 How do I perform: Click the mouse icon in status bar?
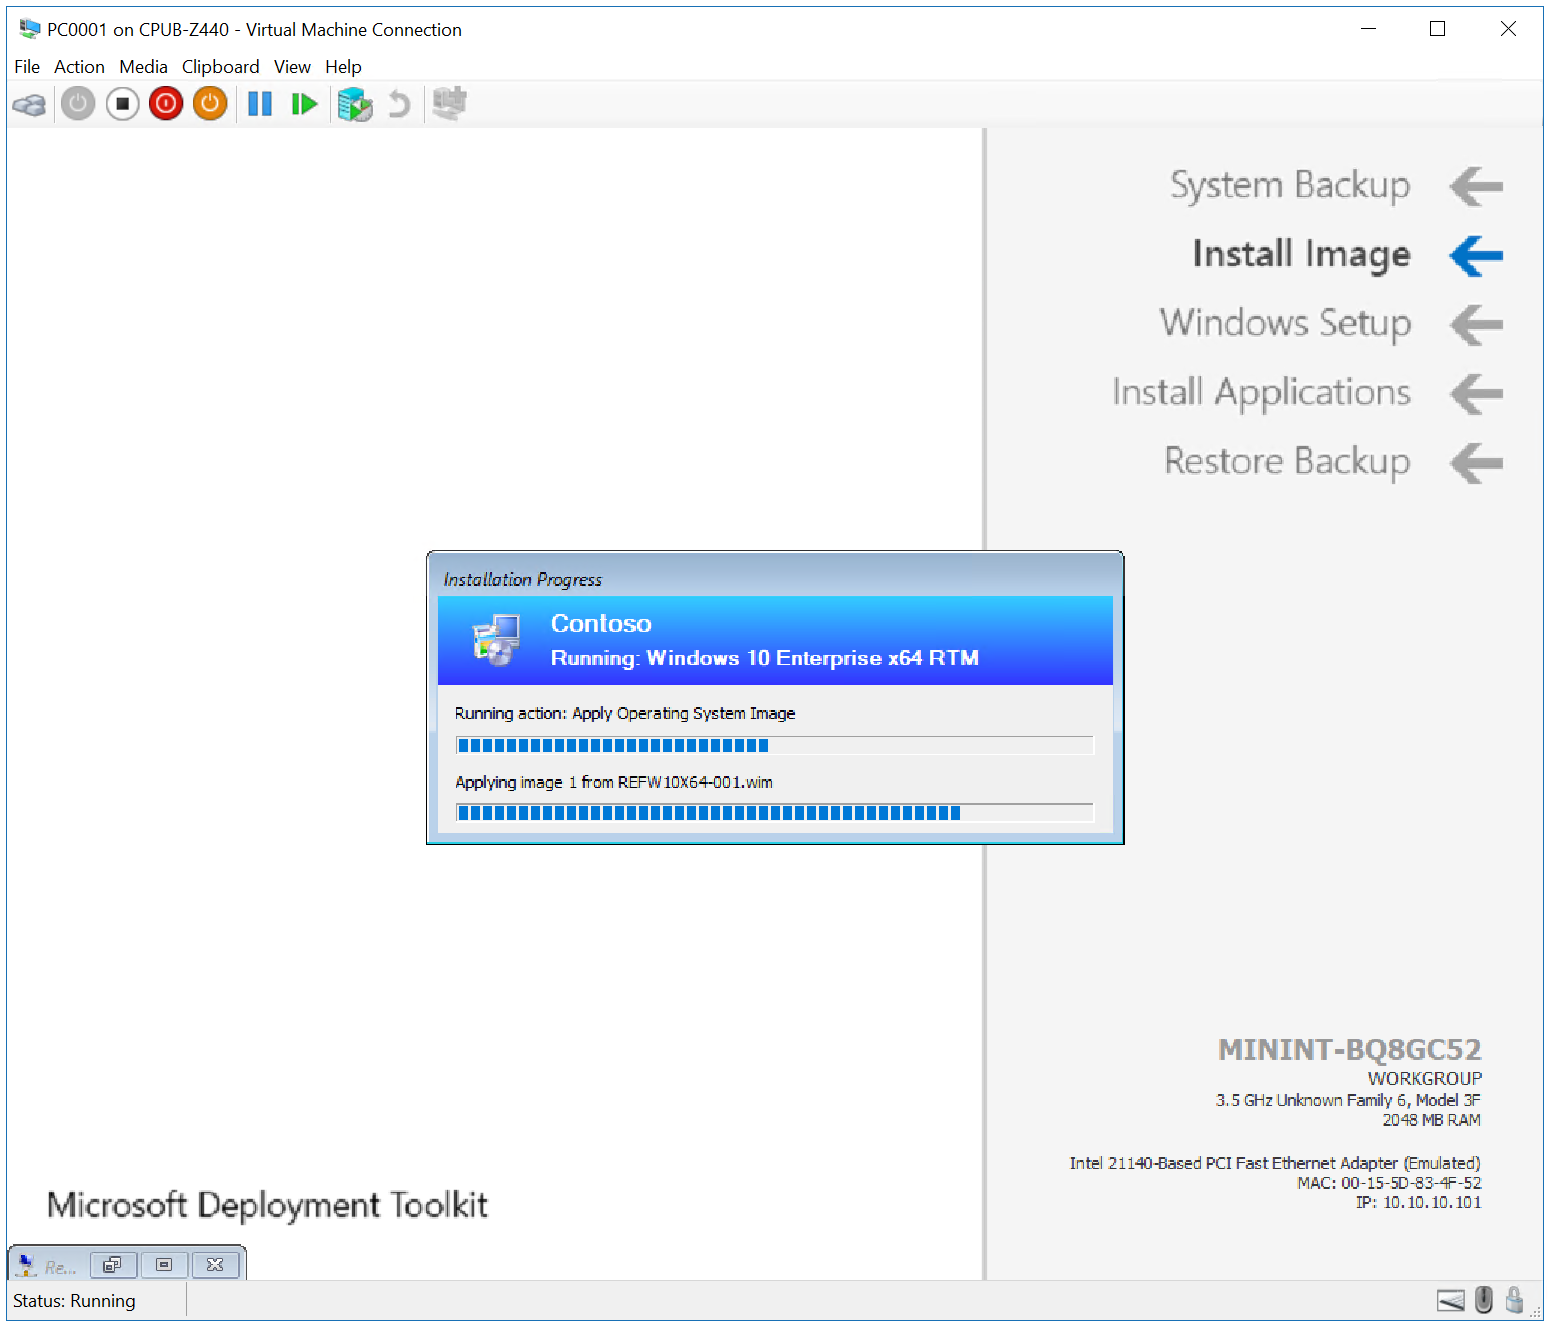point(1484,1300)
